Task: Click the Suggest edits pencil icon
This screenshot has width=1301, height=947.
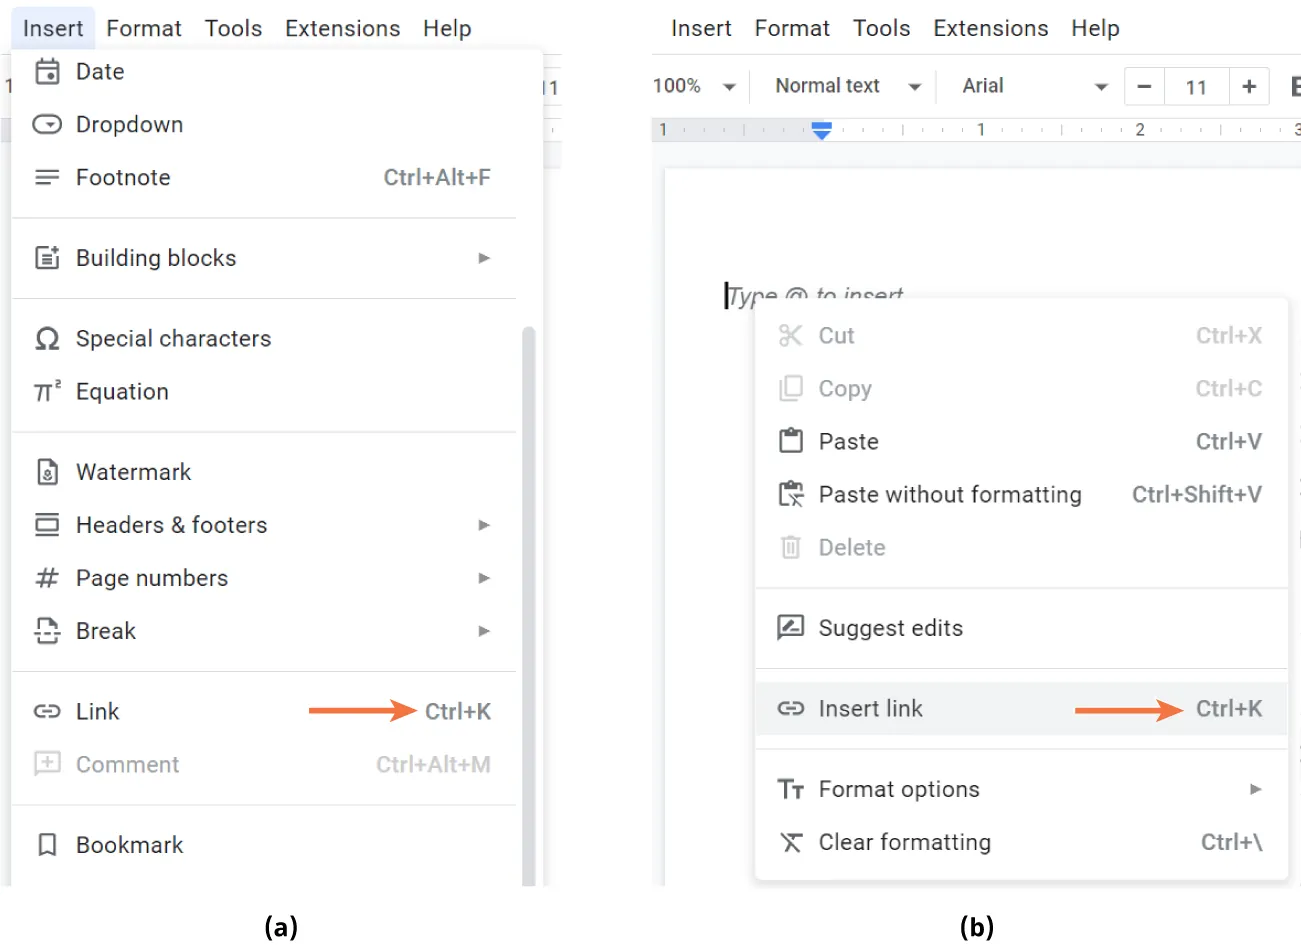Action: tap(790, 628)
